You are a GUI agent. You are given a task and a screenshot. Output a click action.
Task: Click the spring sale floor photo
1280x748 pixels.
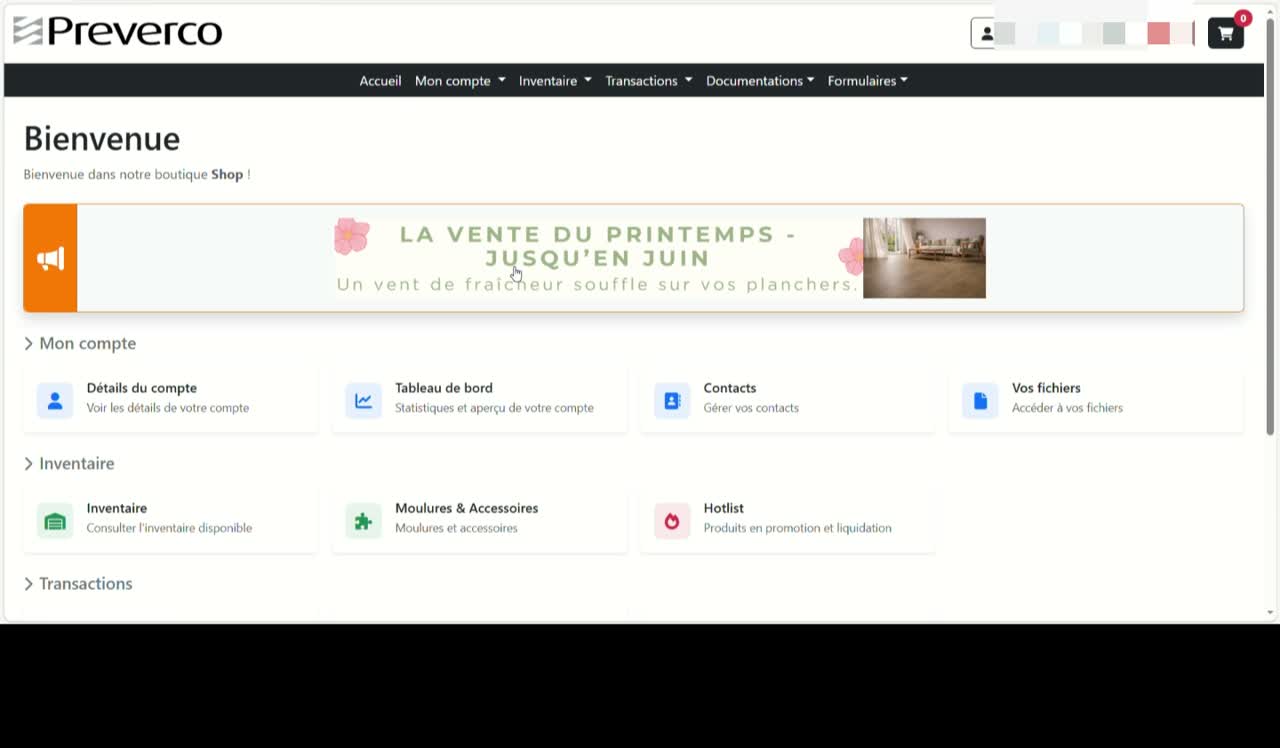tap(924, 258)
